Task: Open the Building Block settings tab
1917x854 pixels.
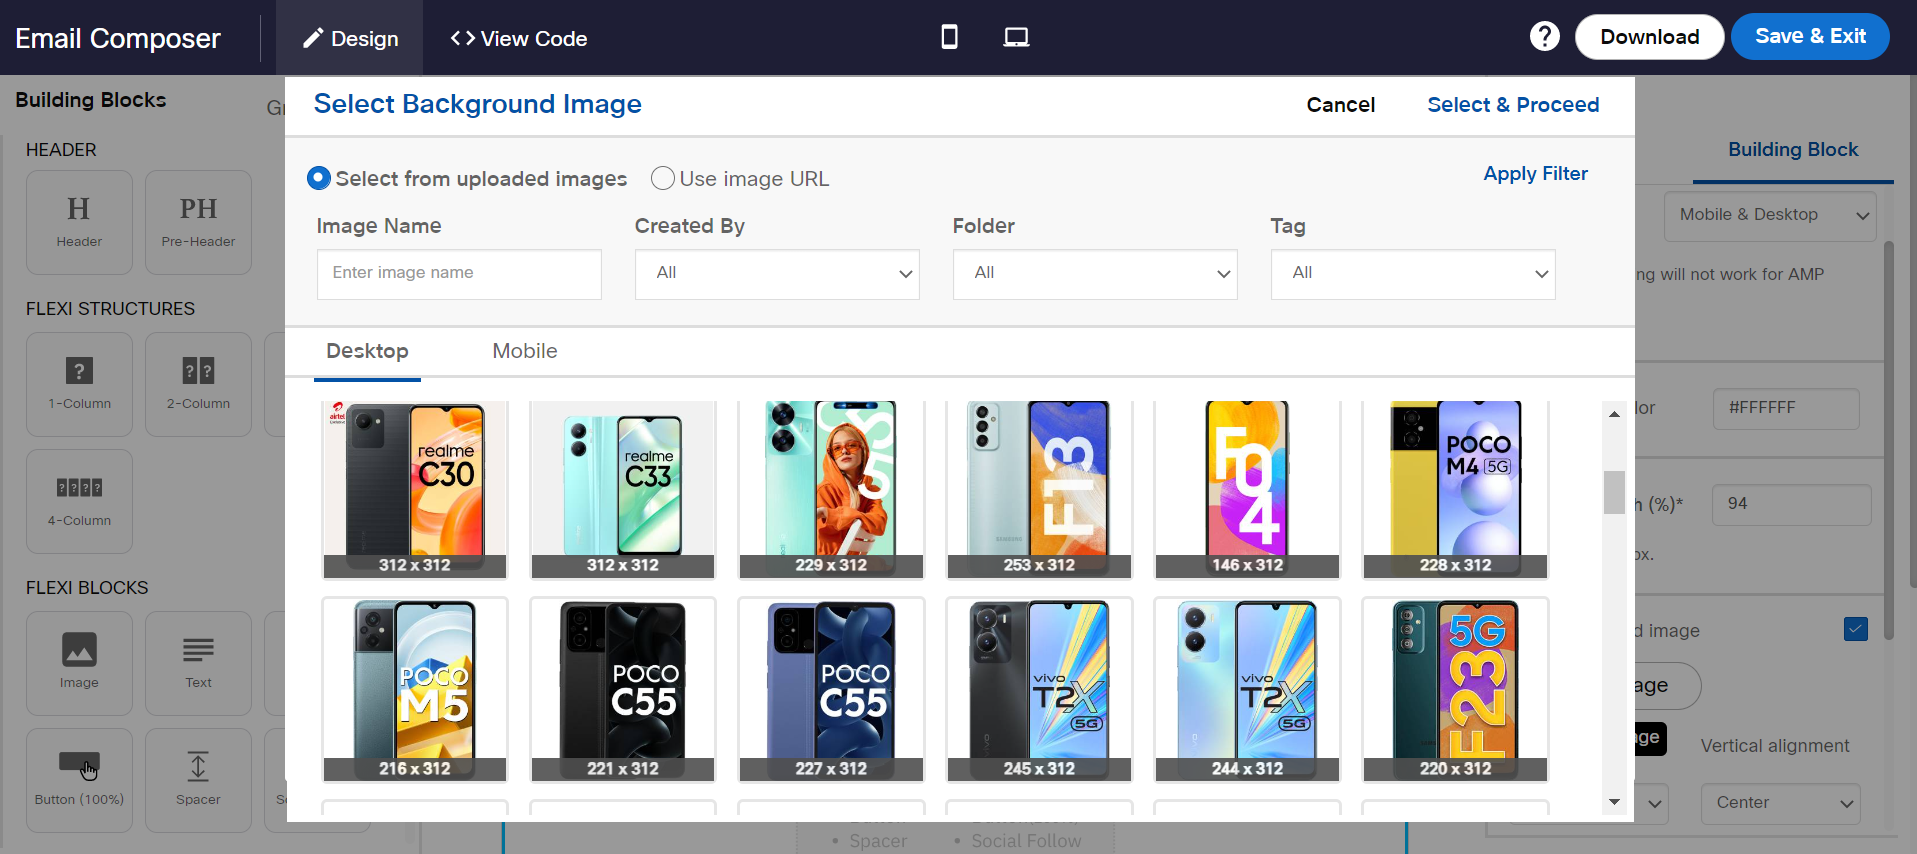Action: 1793,150
